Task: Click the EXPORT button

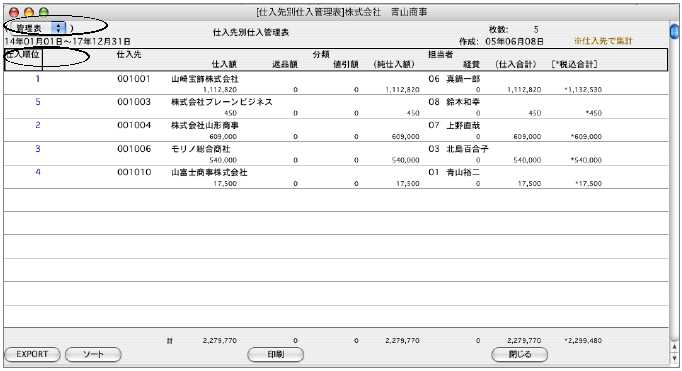Action: click(x=32, y=354)
